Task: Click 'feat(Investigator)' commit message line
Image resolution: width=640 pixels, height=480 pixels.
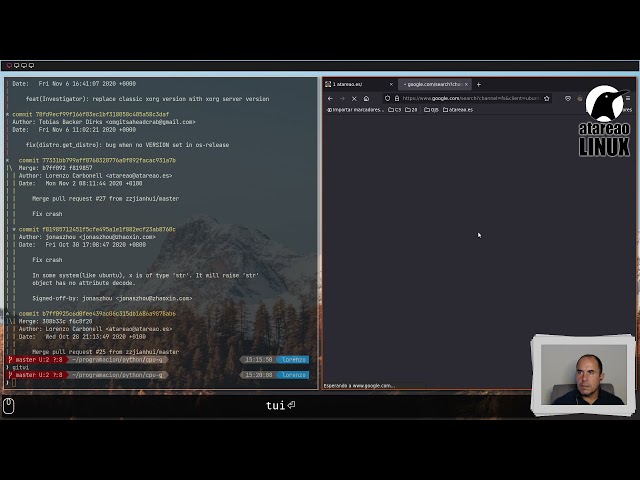Action: coord(147,99)
